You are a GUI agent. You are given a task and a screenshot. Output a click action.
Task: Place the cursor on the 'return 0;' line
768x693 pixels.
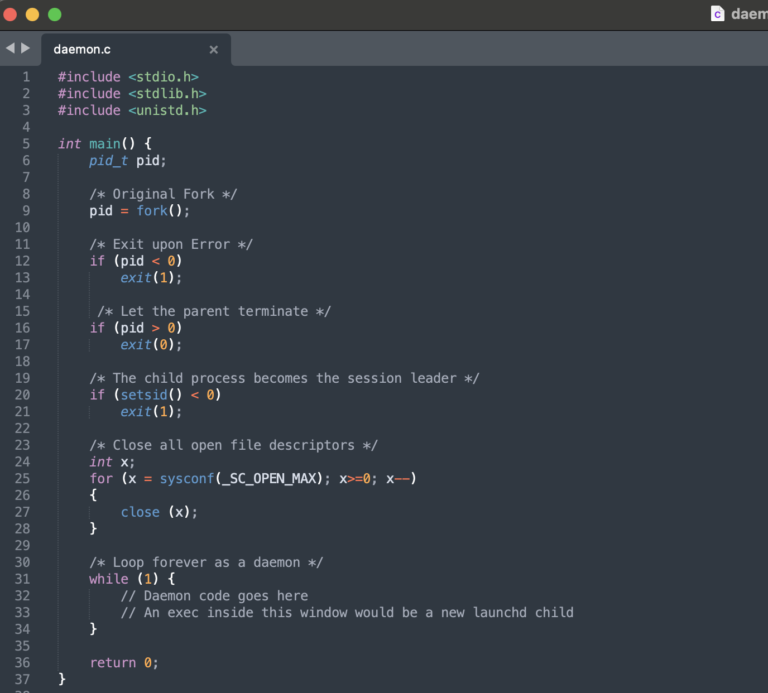point(124,663)
